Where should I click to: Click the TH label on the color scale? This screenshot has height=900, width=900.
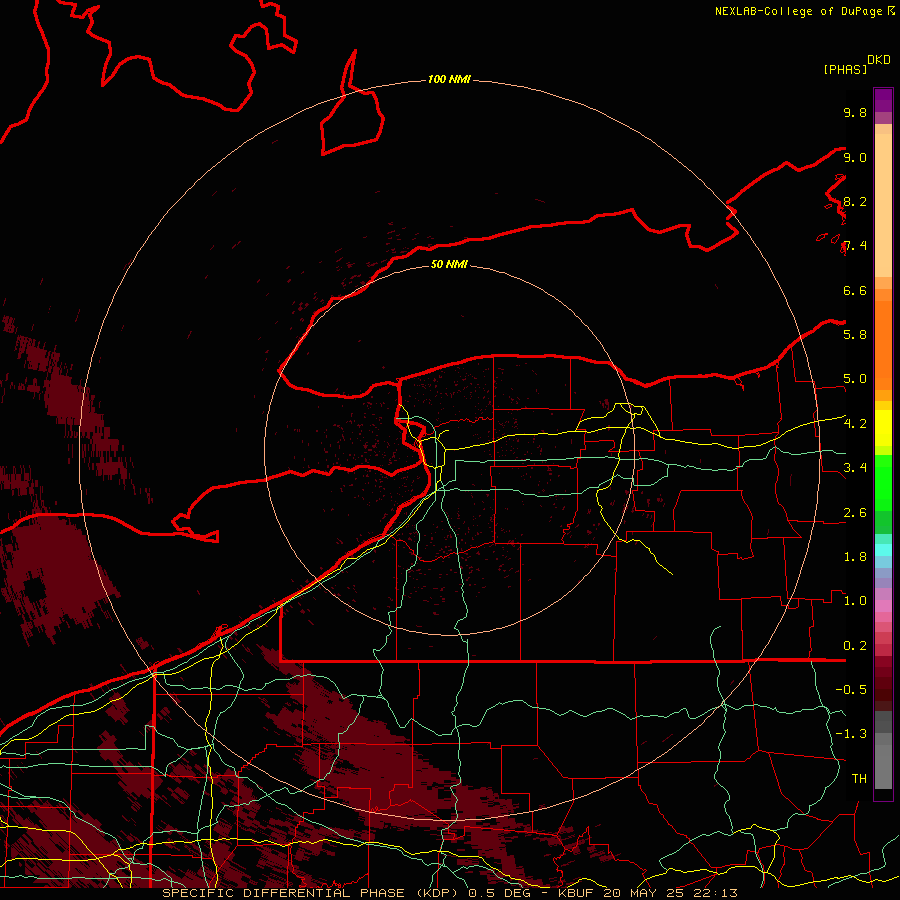(859, 778)
